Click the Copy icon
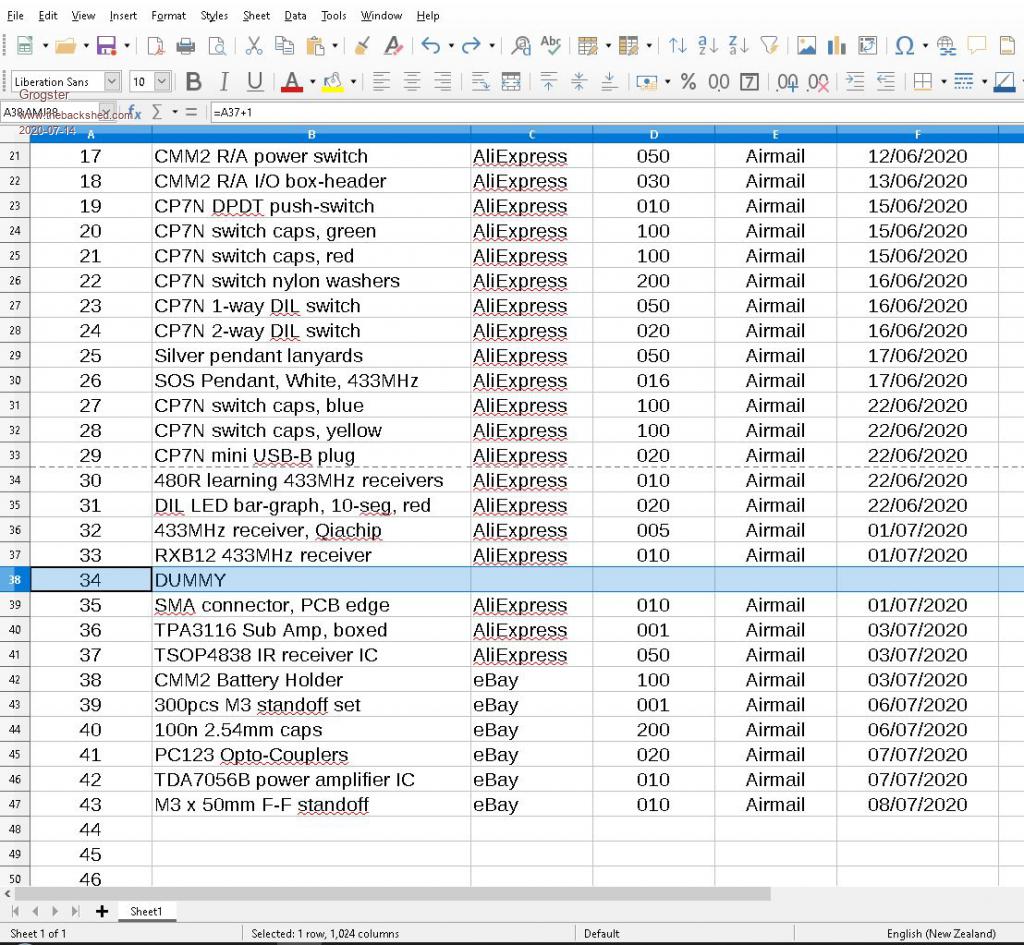The width and height of the screenshot is (1024, 945). tap(284, 46)
